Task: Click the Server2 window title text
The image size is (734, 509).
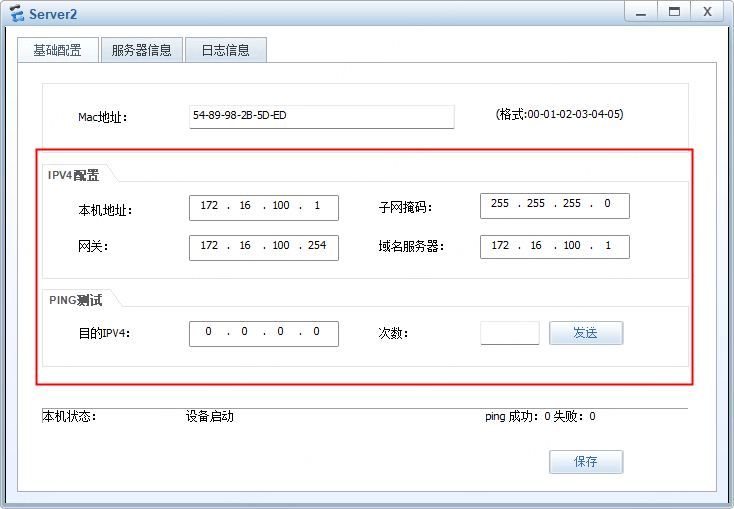Action: click(x=53, y=14)
